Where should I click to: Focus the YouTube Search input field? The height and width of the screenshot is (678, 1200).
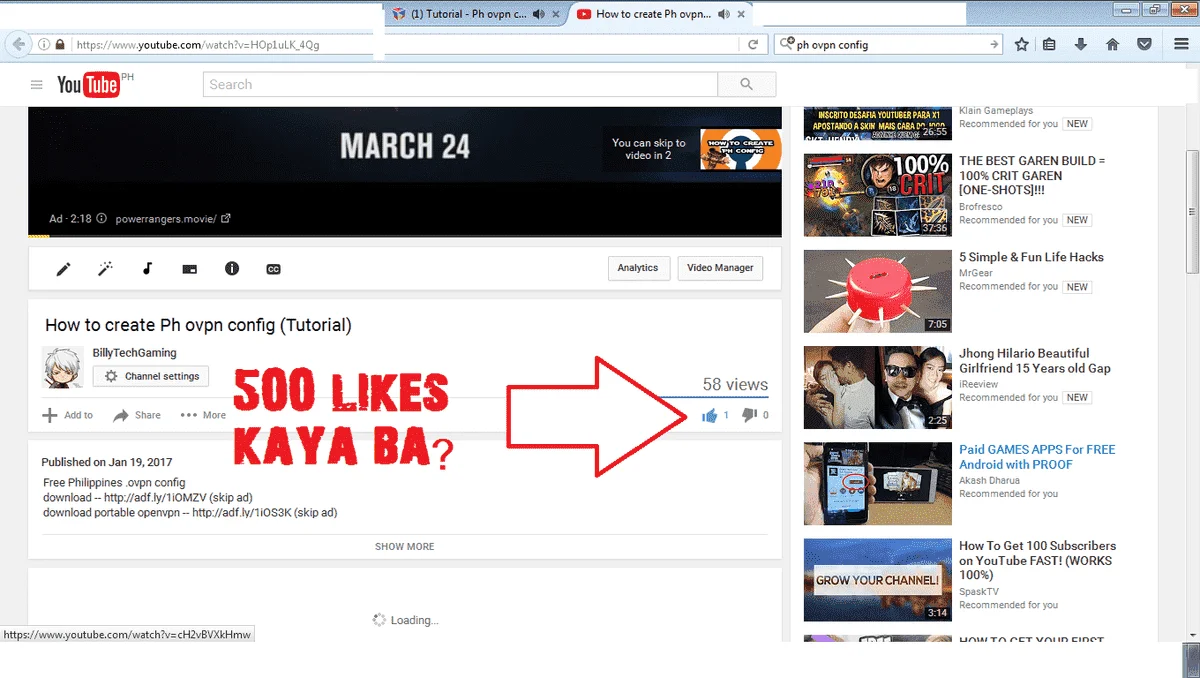[x=460, y=85]
